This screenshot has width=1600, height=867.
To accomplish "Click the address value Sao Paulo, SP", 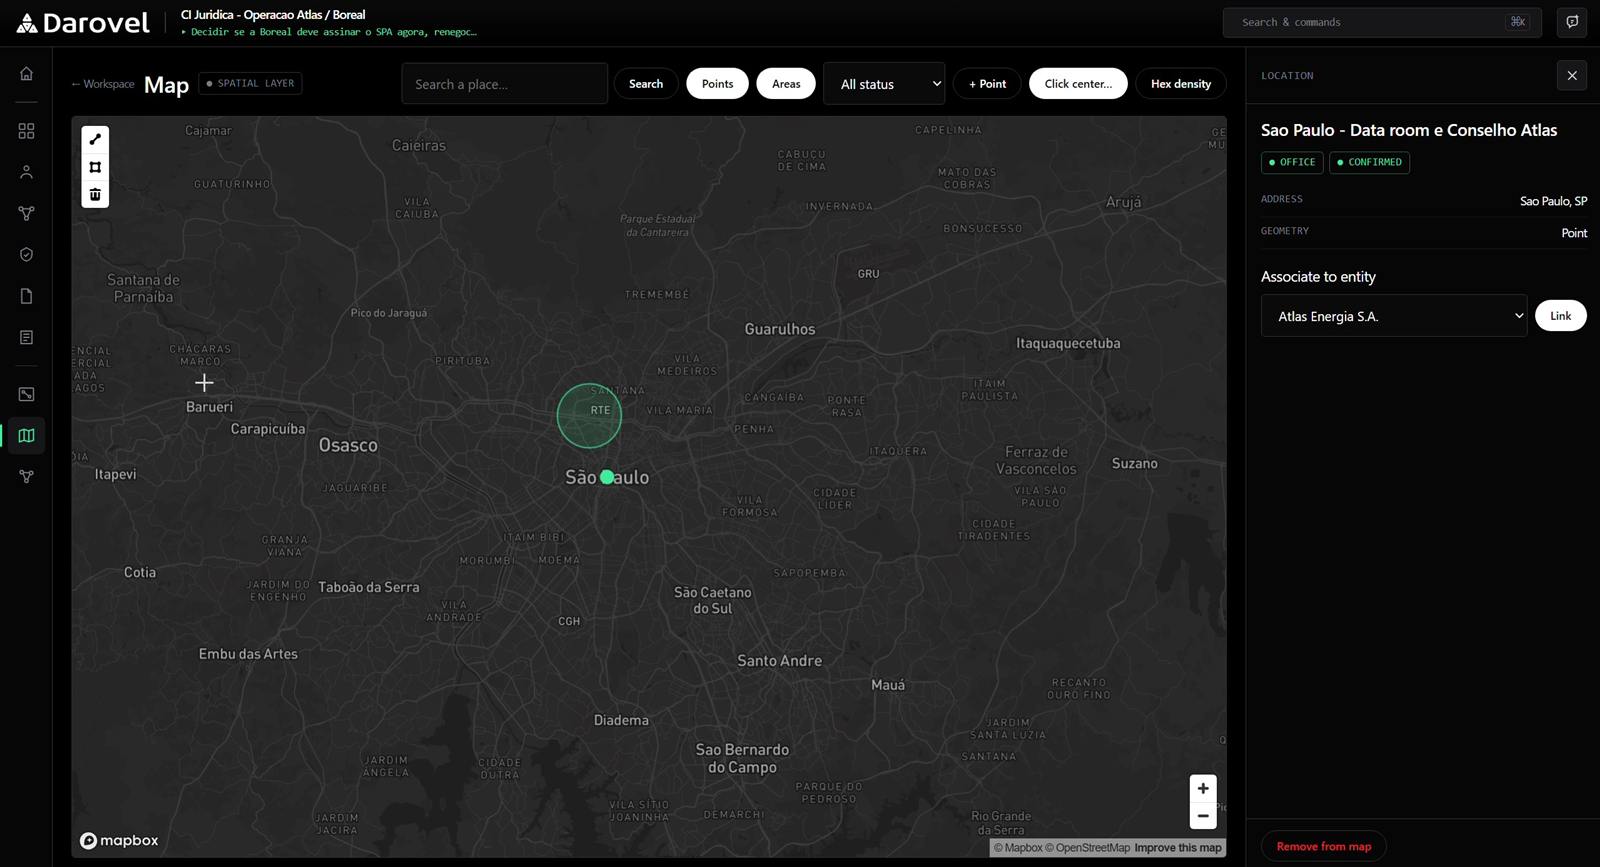I will 1553,201.
